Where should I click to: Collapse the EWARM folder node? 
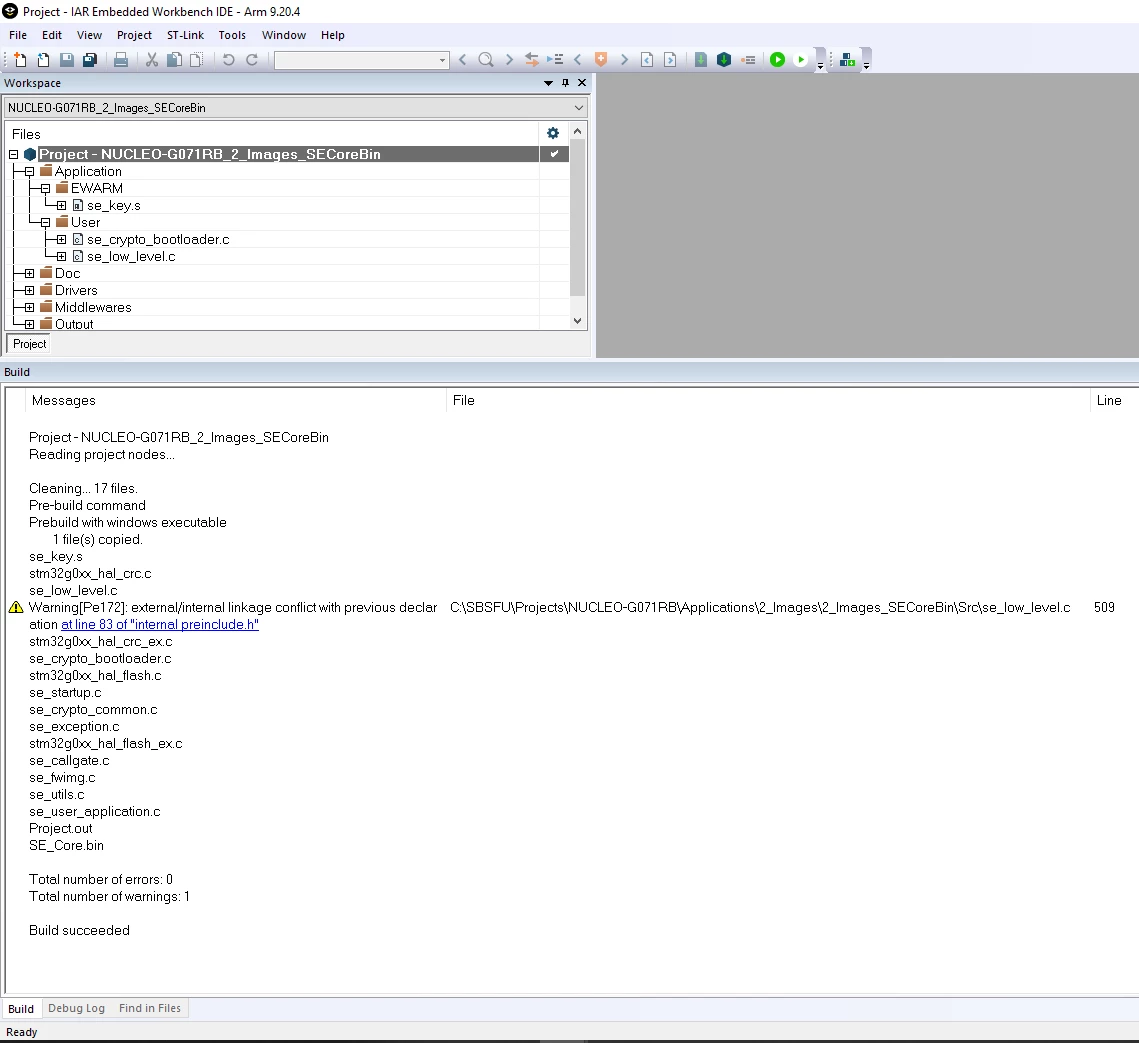point(45,188)
